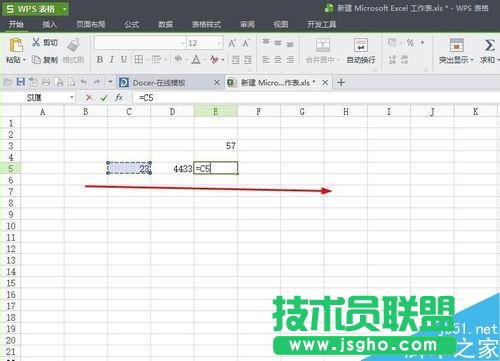The image size is (500, 361).
Task: Click the percent style icon
Action: (x=410, y=43)
